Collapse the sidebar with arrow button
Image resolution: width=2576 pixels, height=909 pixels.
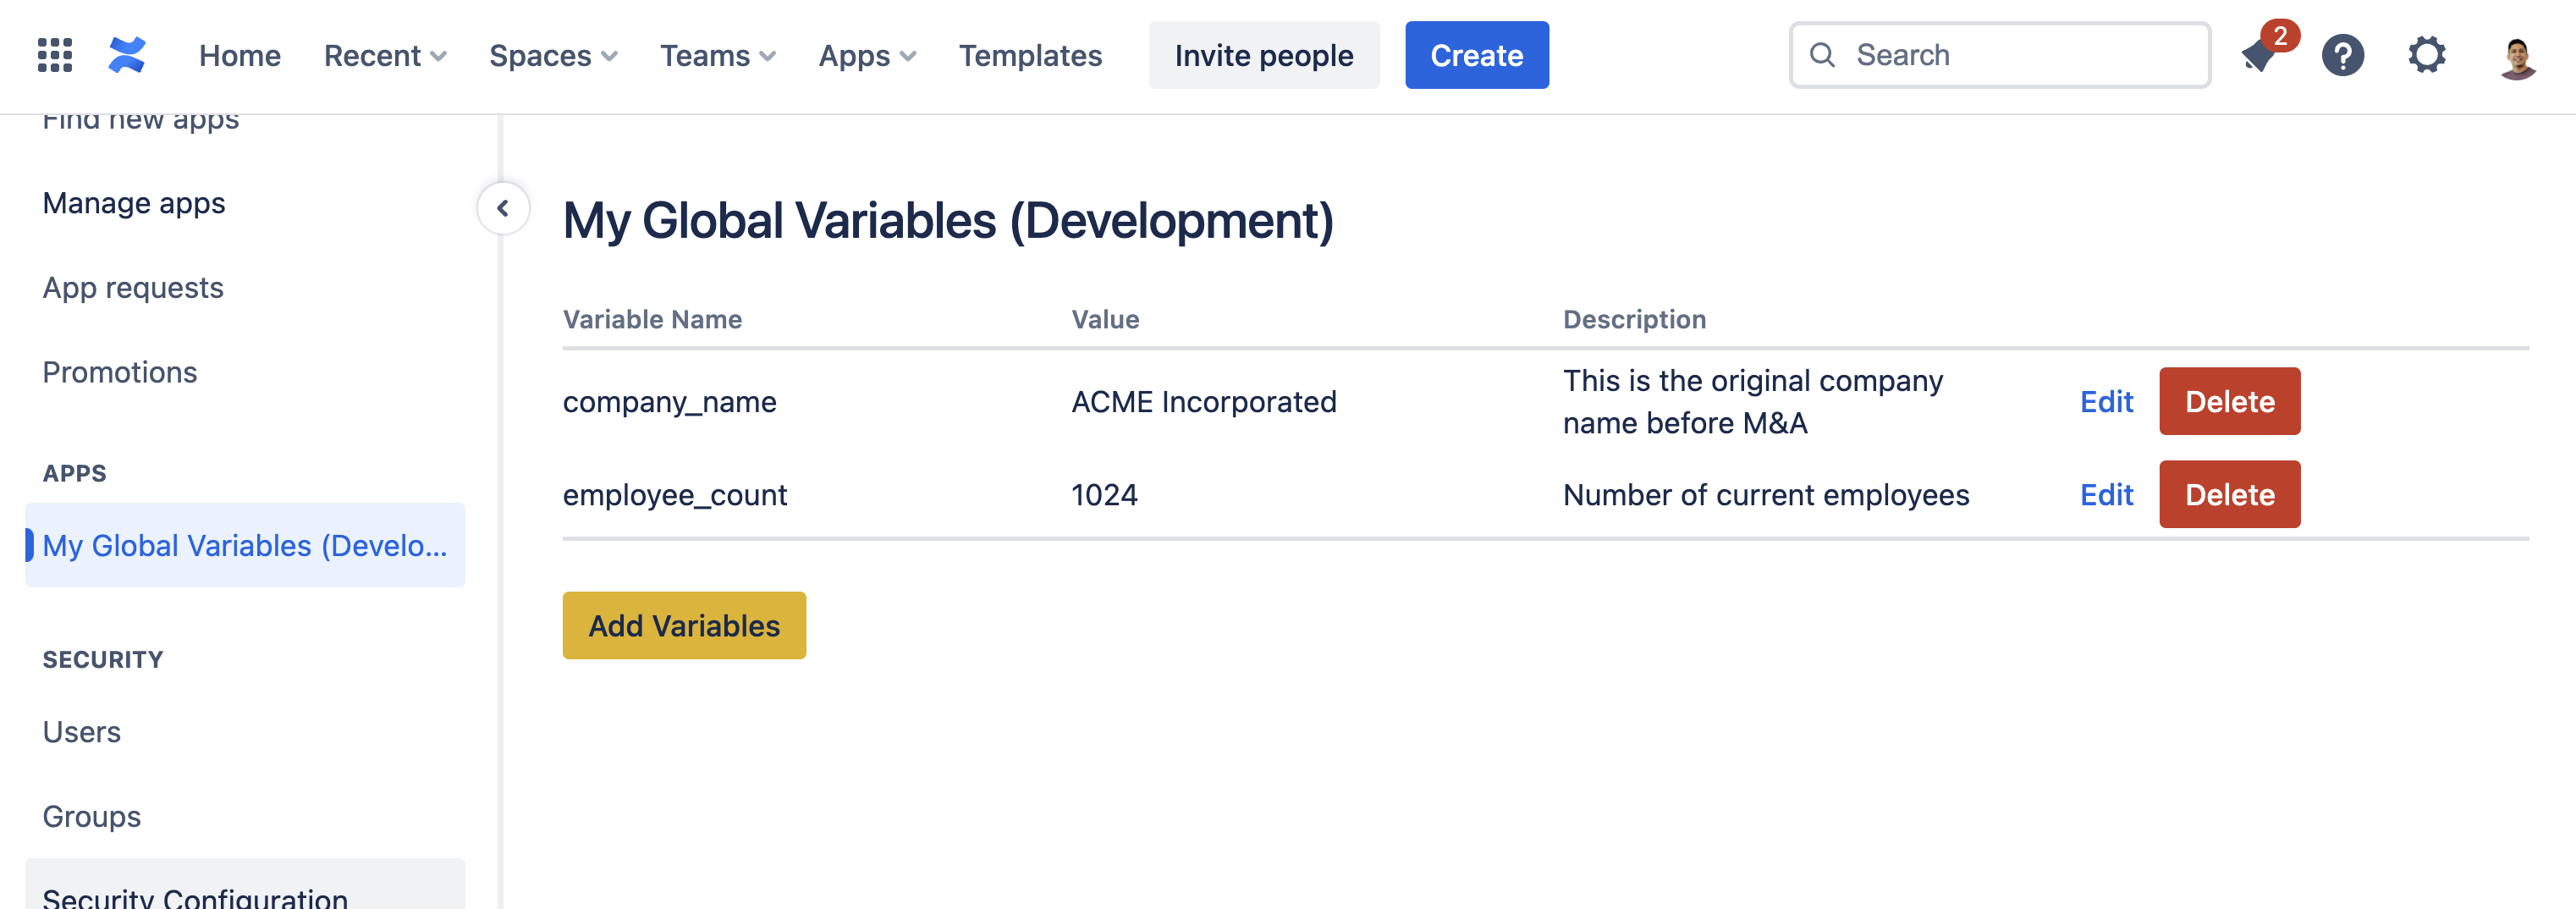(x=503, y=208)
